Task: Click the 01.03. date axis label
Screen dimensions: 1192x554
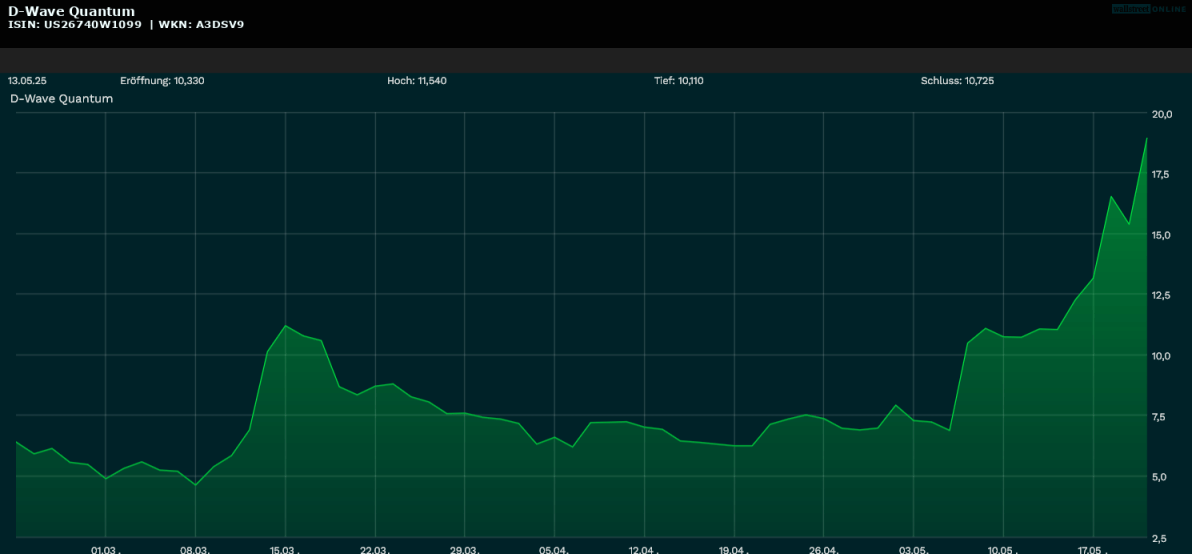Action: click(x=105, y=550)
